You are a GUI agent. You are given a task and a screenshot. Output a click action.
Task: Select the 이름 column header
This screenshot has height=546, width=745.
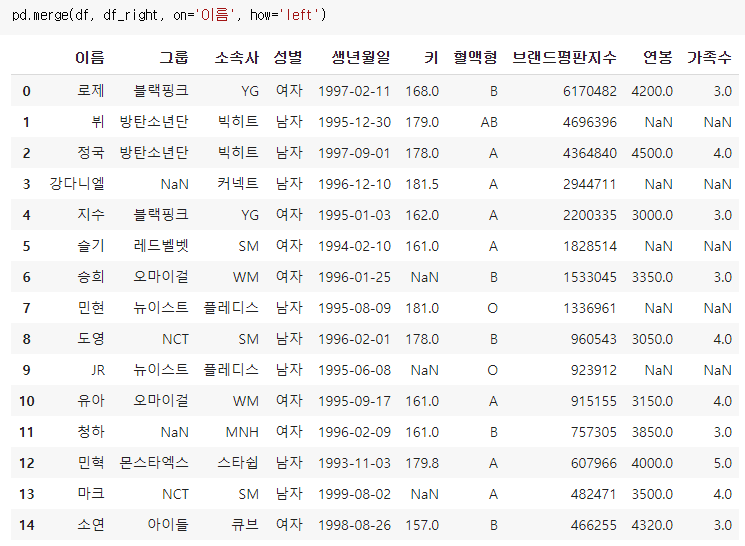coord(89,57)
